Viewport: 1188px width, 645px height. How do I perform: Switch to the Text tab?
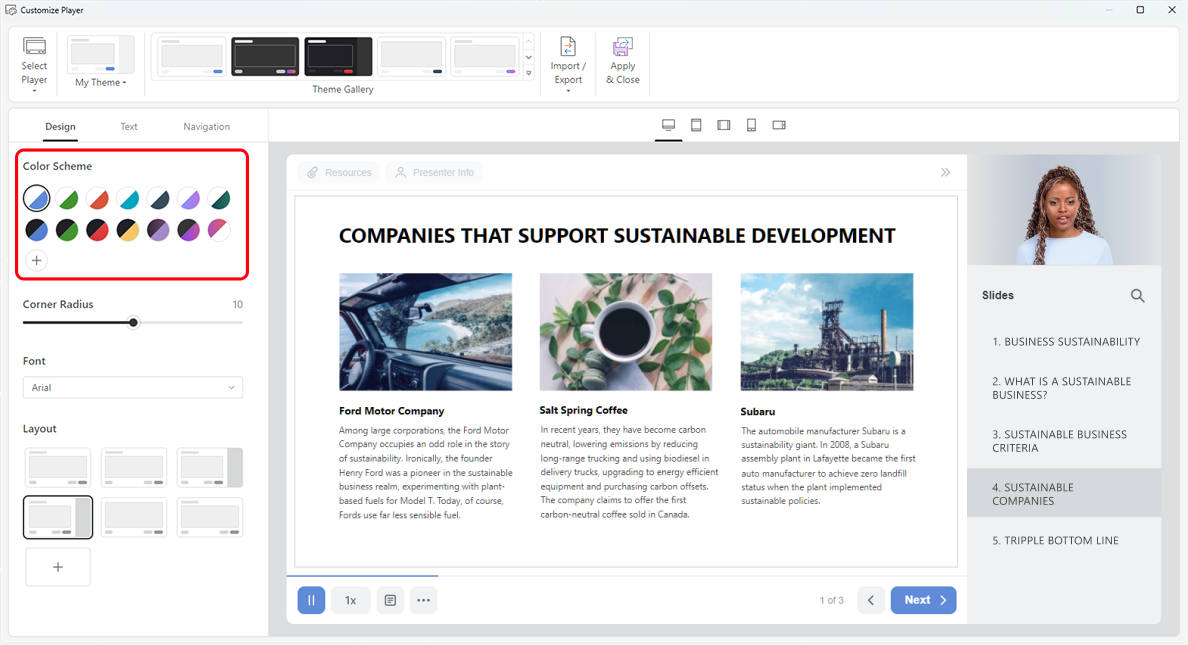point(129,127)
